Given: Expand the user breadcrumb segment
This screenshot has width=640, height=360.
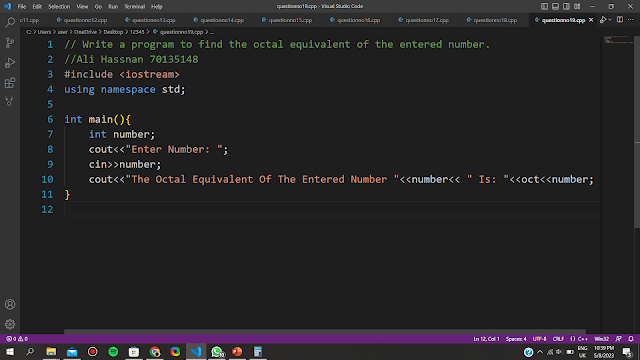Looking at the screenshot, I should tap(62, 32).
